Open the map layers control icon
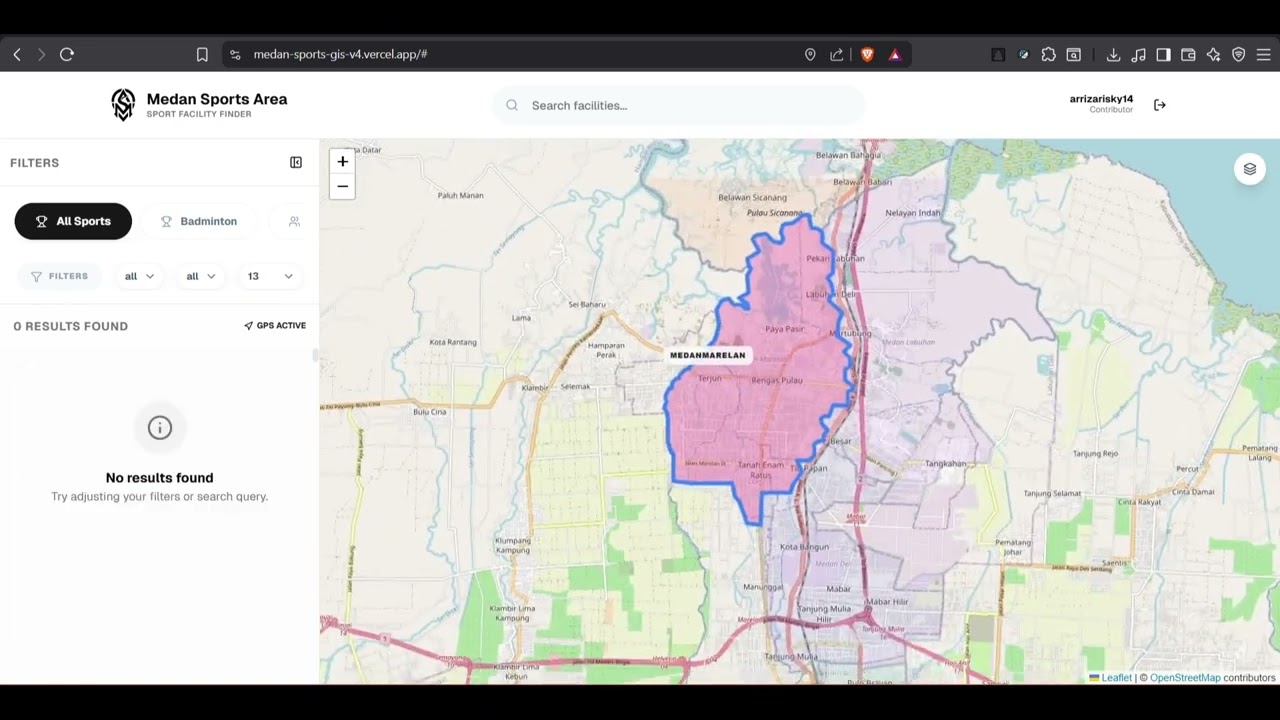Viewport: 1280px width, 720px height. 1250,169
